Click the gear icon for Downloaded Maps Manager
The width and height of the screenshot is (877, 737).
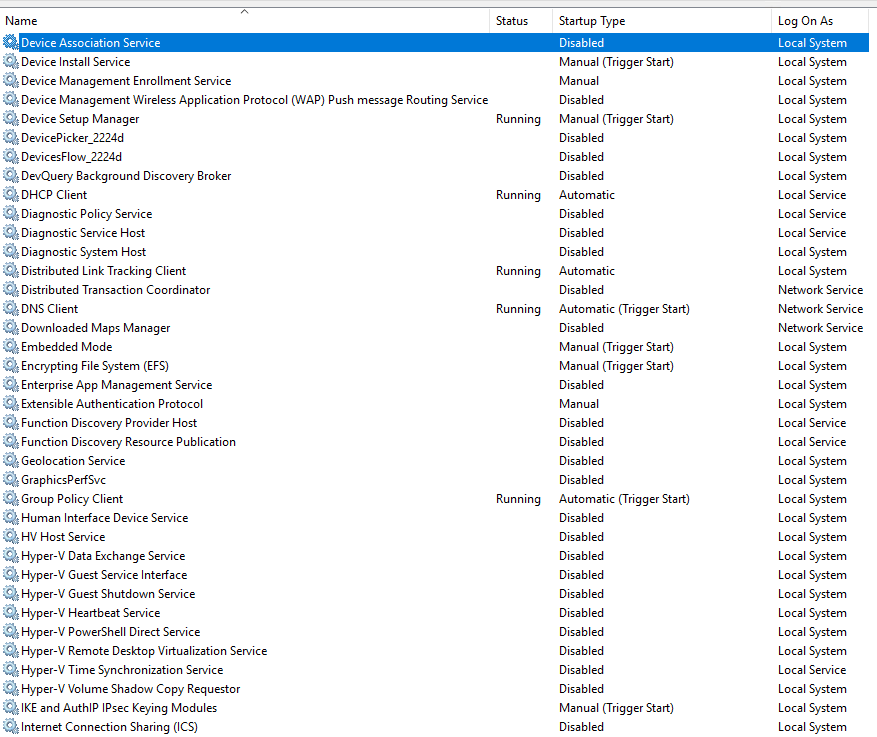click(x=11, y=328)
